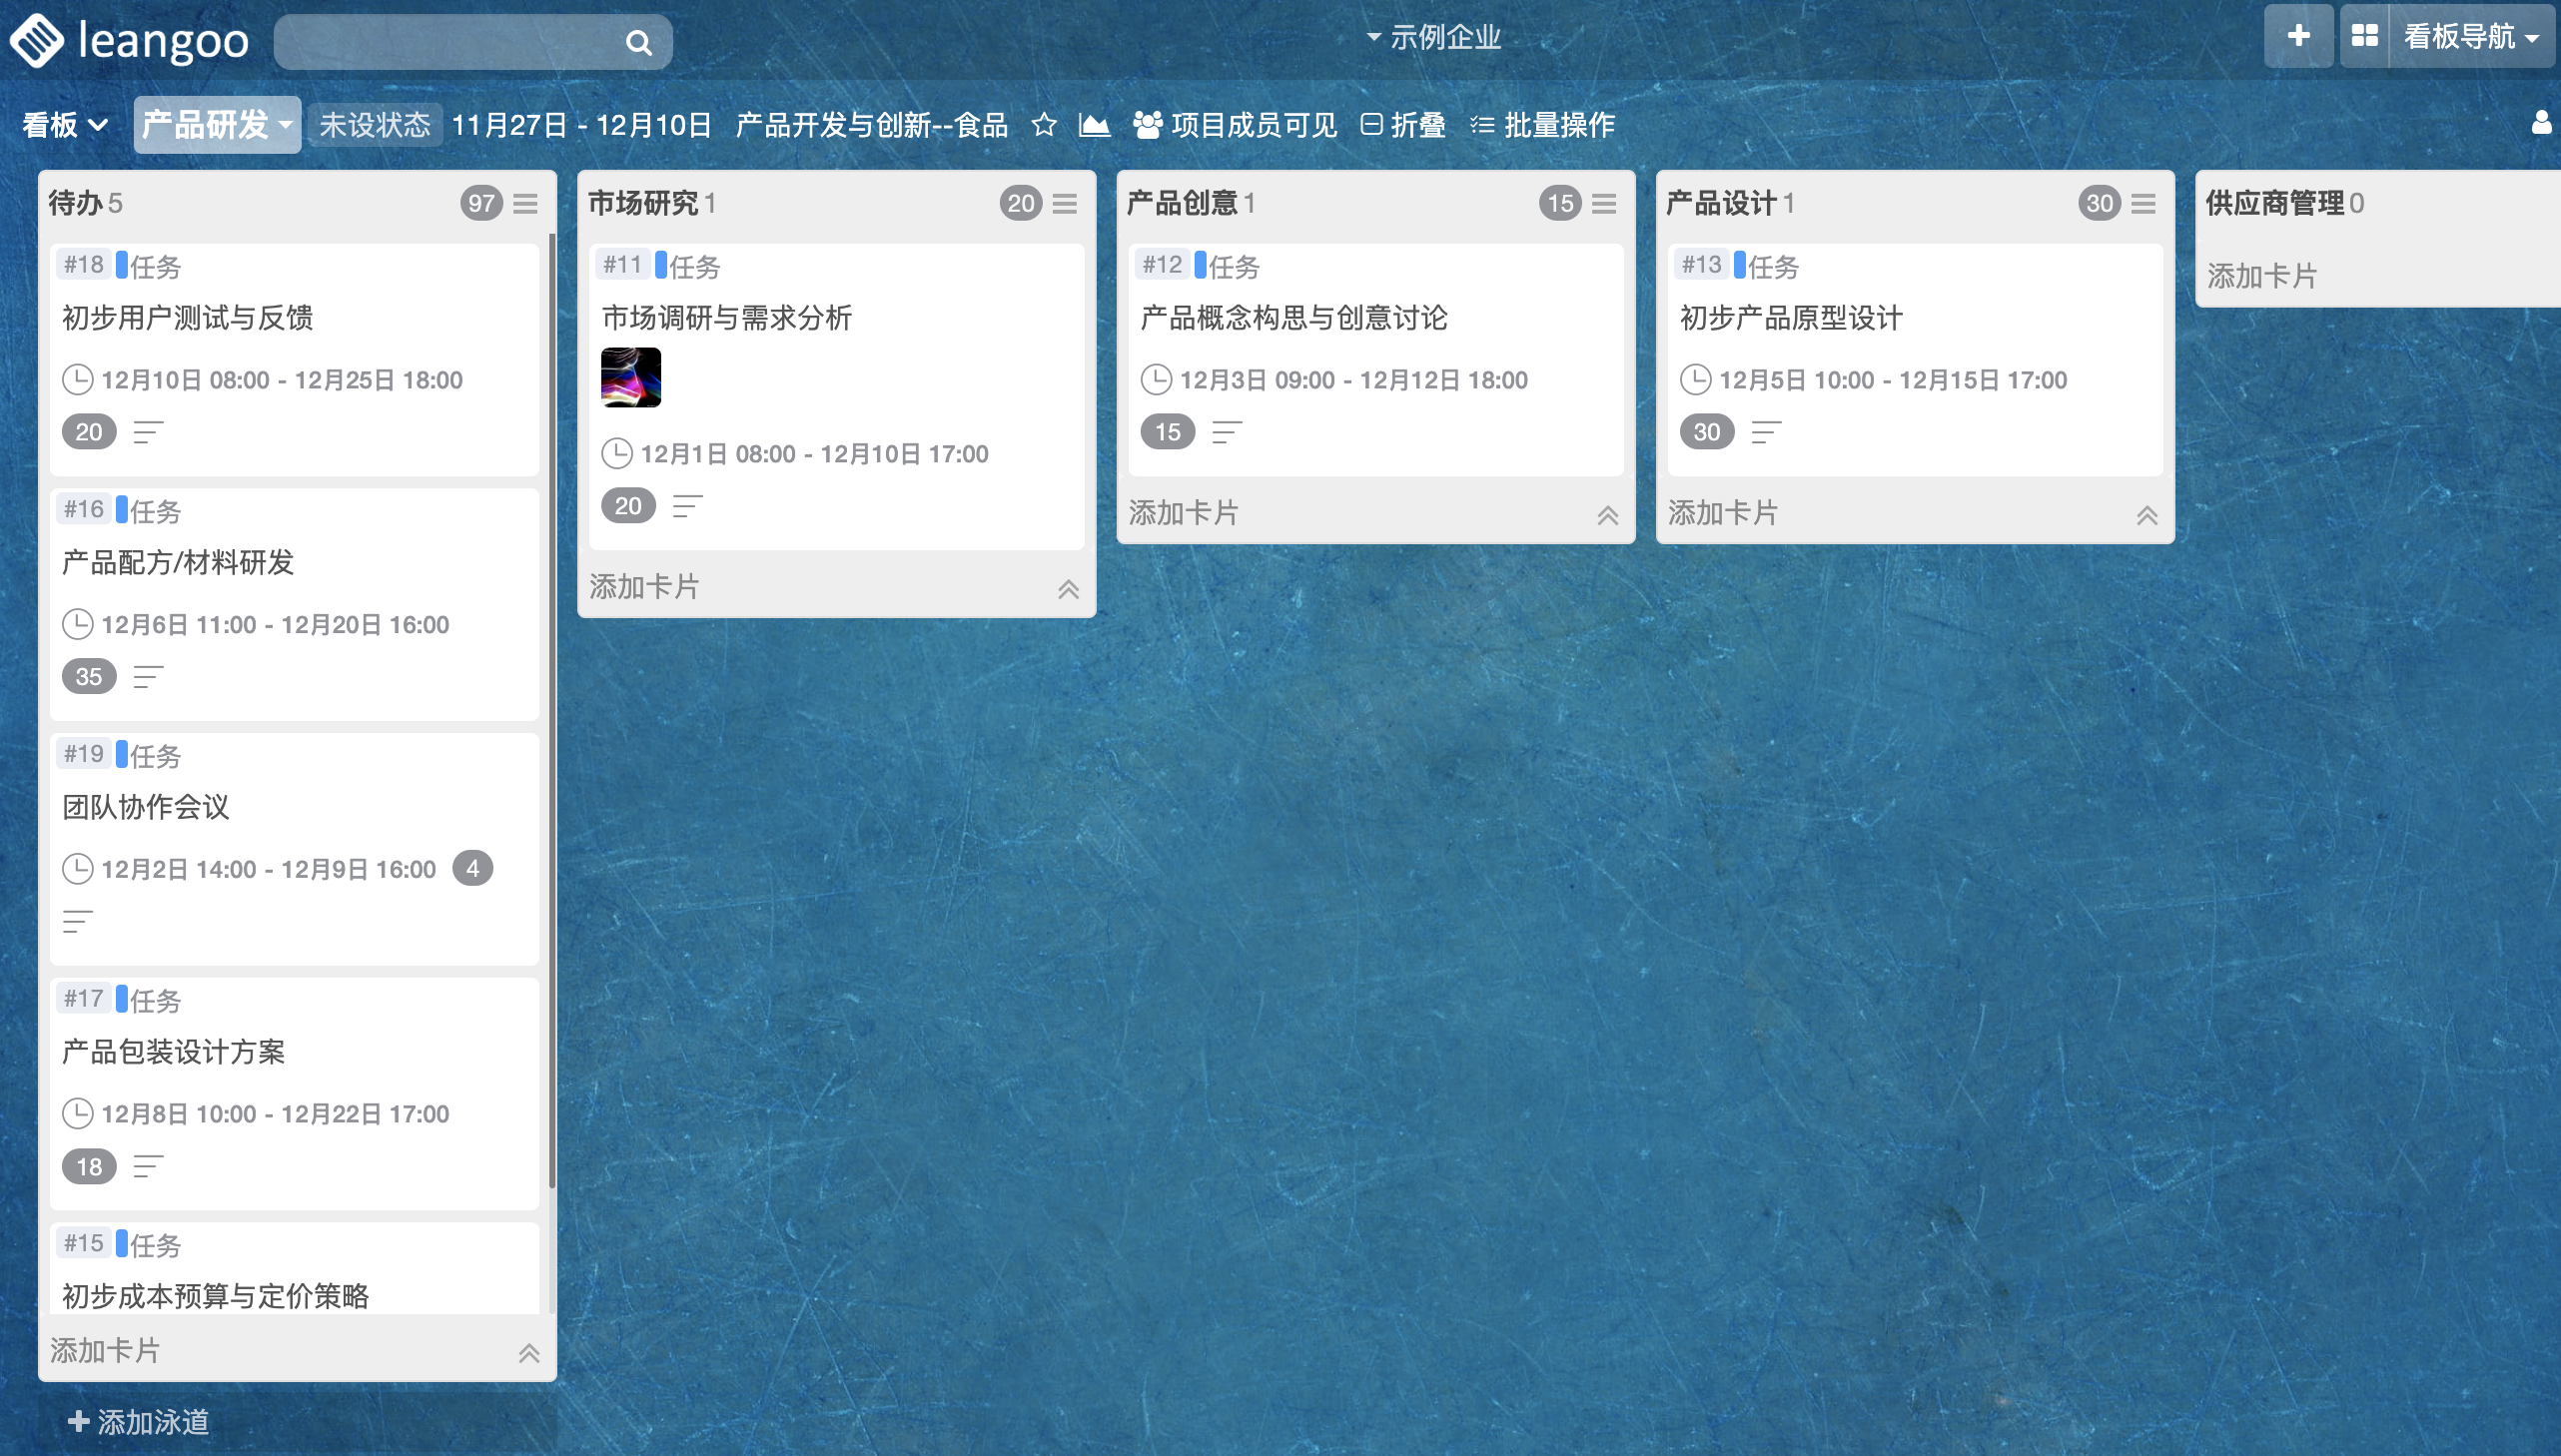The height and width of the screenshot is (1456, 2561).
Task: Click the plus create button
Action: point(2298,36)
